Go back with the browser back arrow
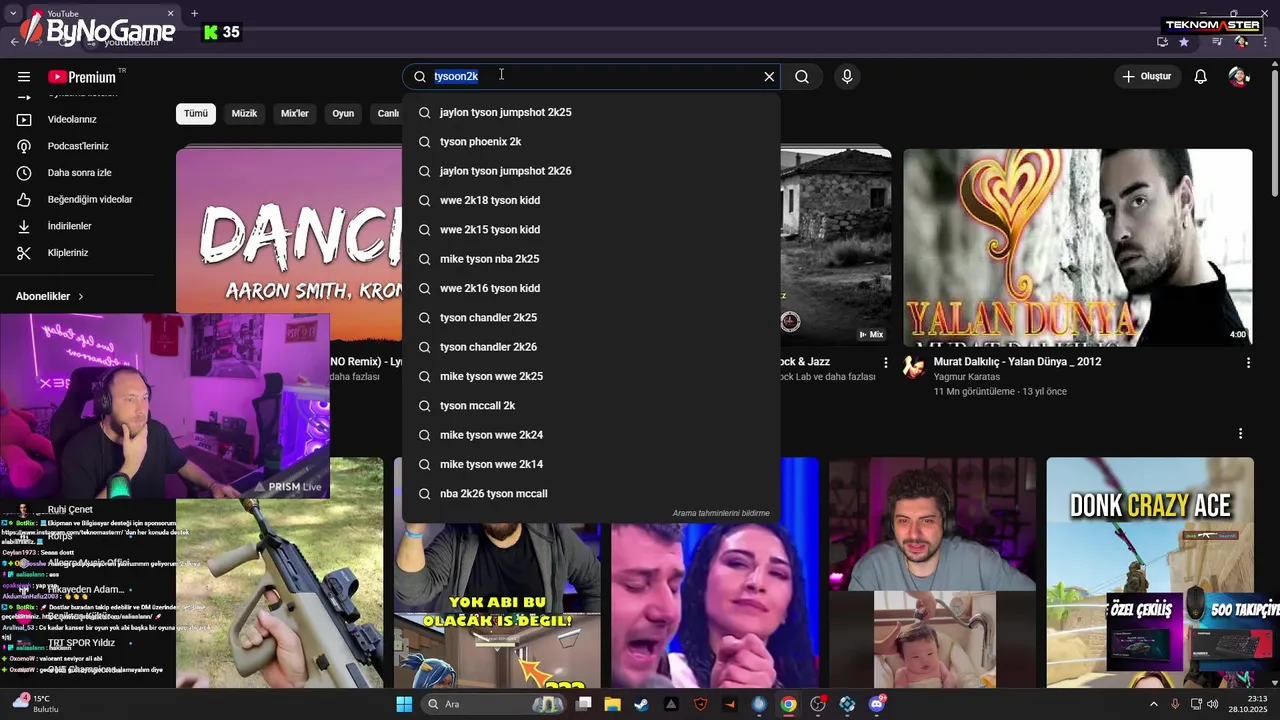The height and width of the screenshot is (720, 1280). pos(14,42)
